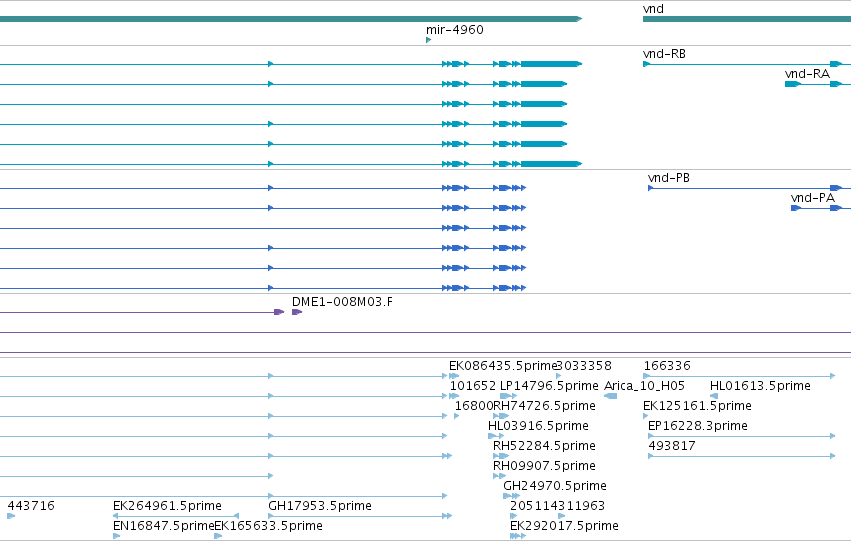Click the 3033358 feature label

point(585,366)
